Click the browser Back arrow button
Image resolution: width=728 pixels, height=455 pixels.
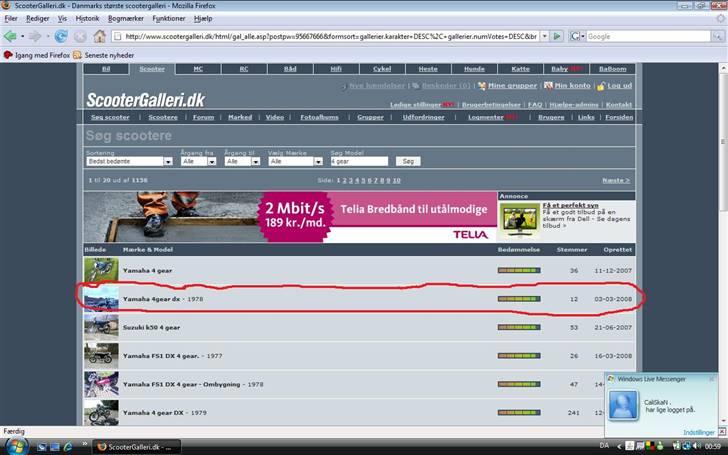tap(12, 36)
